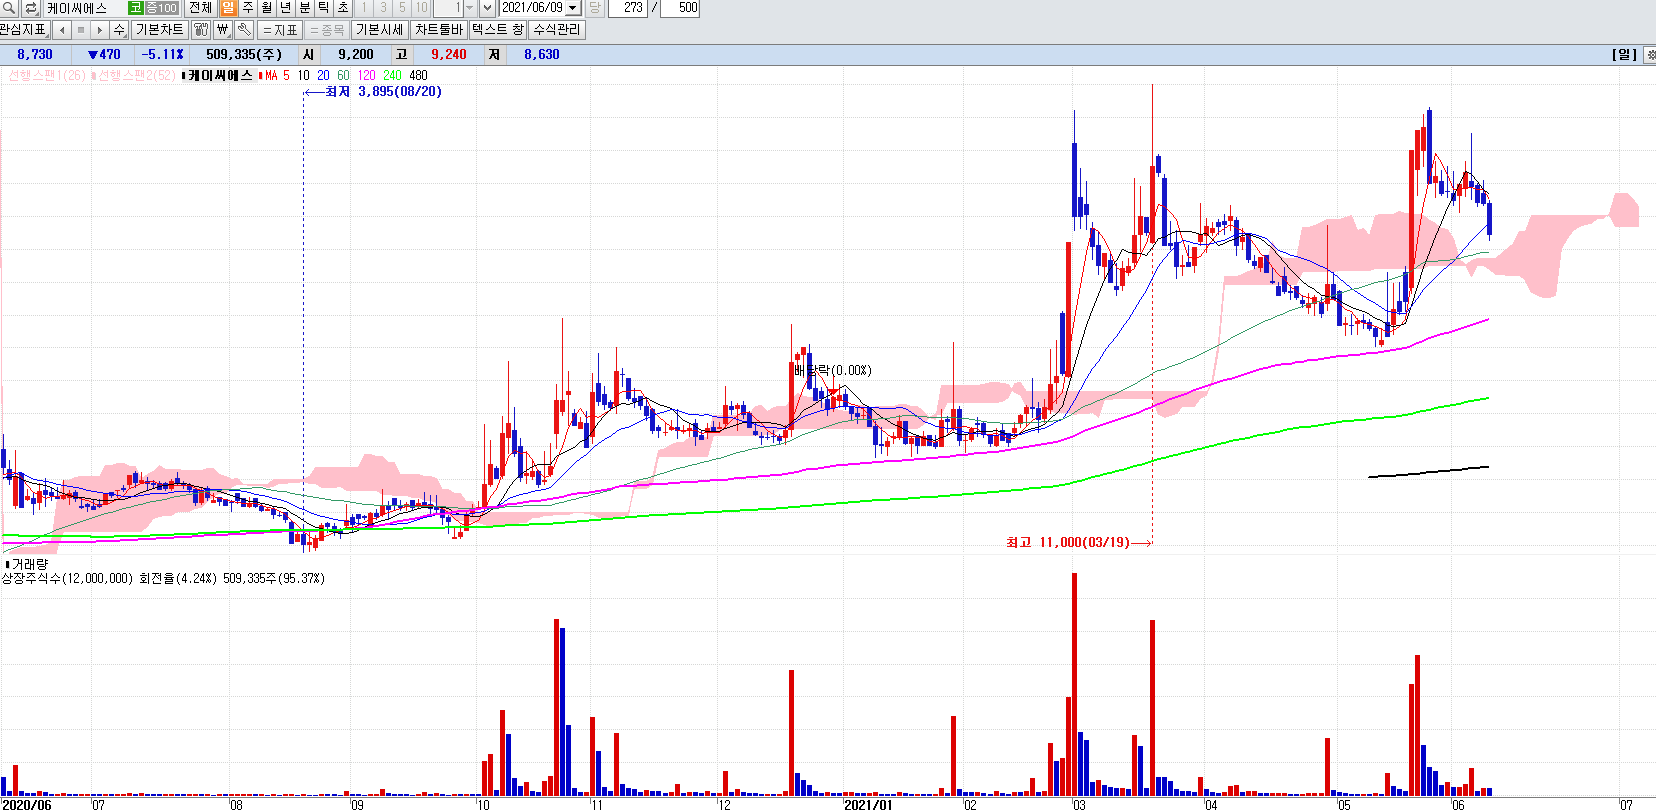
Task: Click the stop square playback button
Action: tap(81, 30)
